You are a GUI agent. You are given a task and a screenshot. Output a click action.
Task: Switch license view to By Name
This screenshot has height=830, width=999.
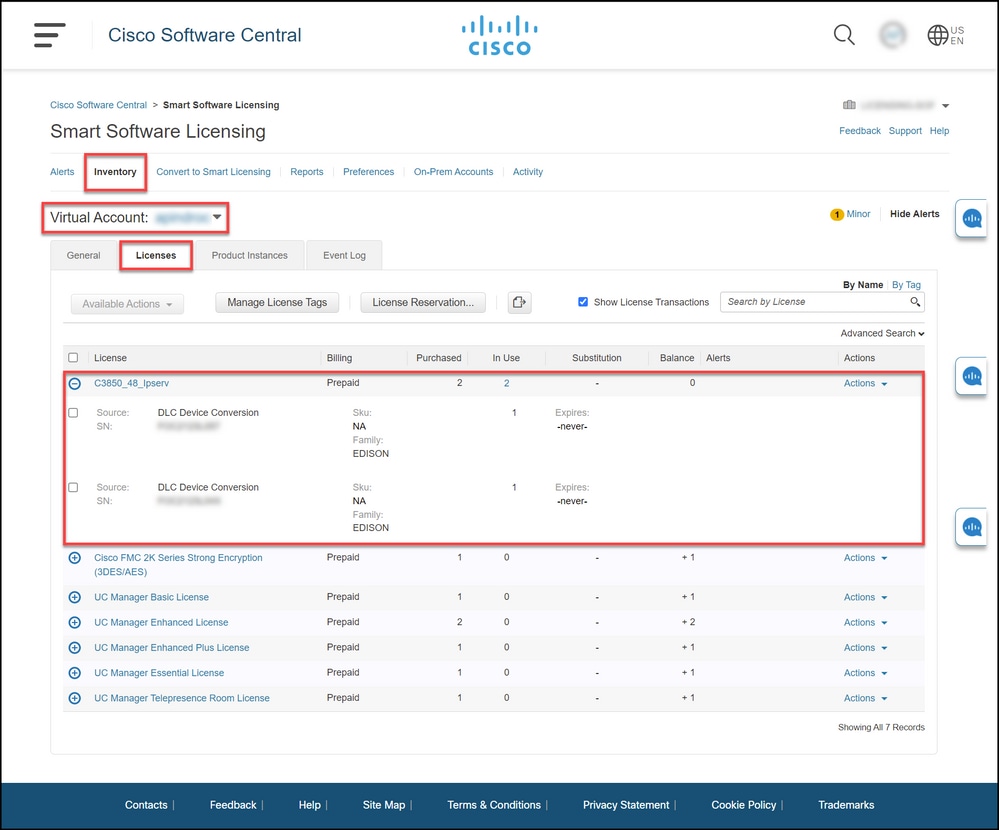click(x=863, y=285)
